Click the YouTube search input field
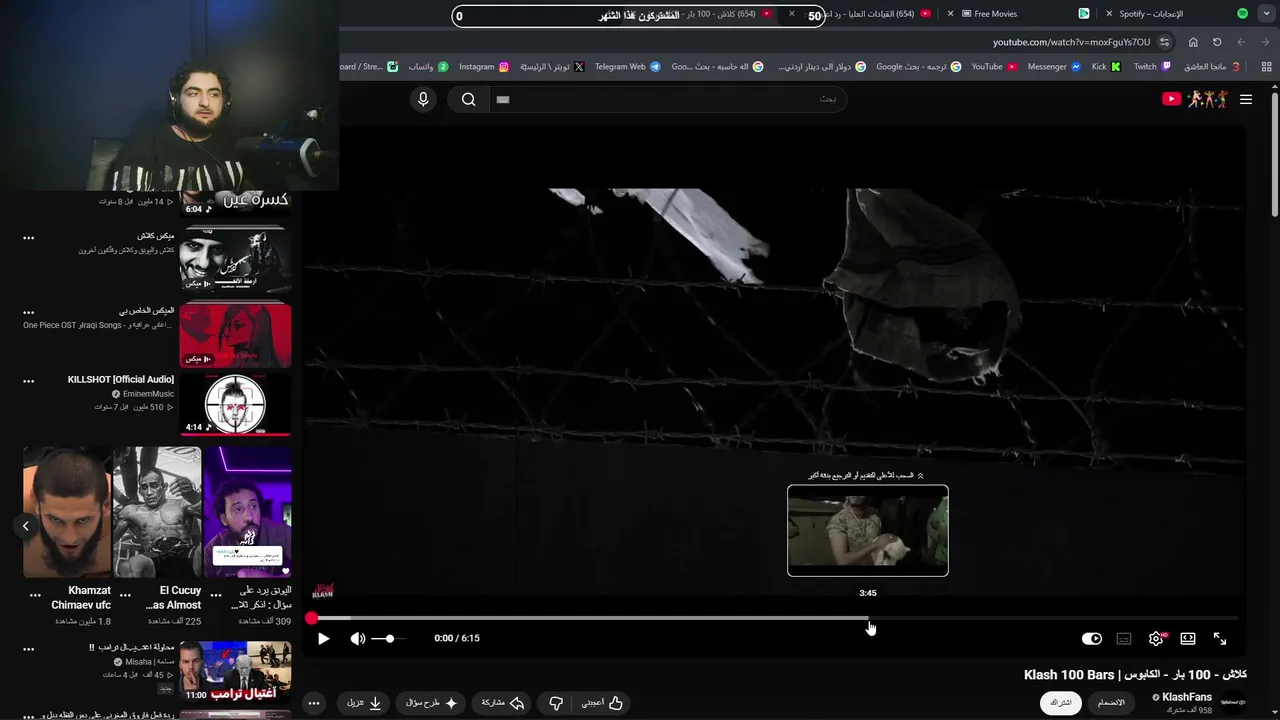The image size is (1280, 720). (x=668, y=99)
